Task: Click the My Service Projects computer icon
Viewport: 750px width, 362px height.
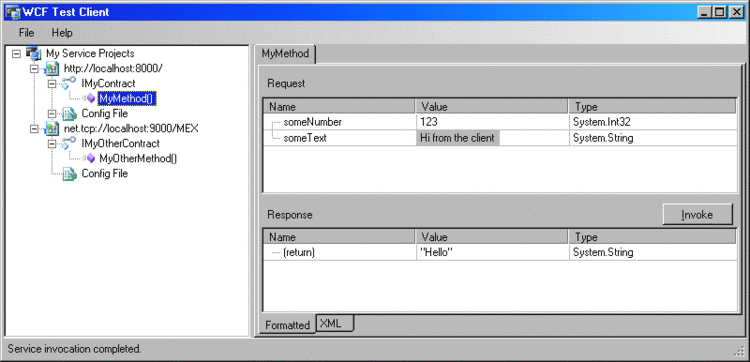Action: coord(33,54)
